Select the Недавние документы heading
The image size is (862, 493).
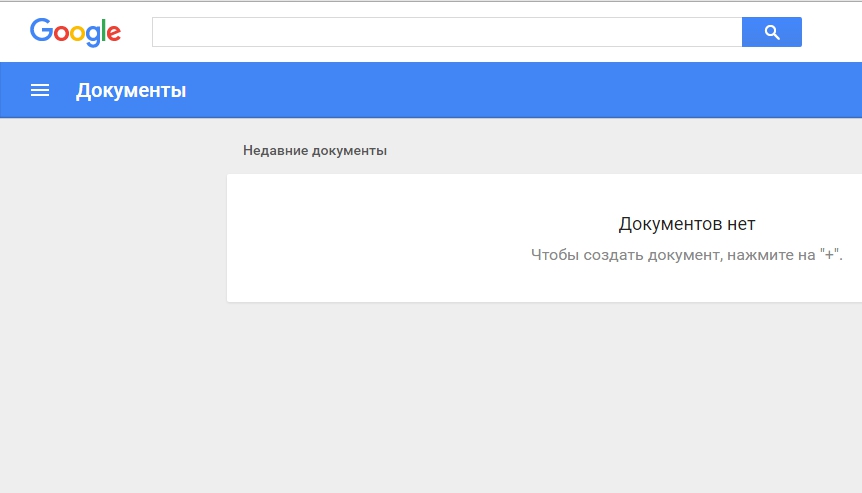(315, 151)
